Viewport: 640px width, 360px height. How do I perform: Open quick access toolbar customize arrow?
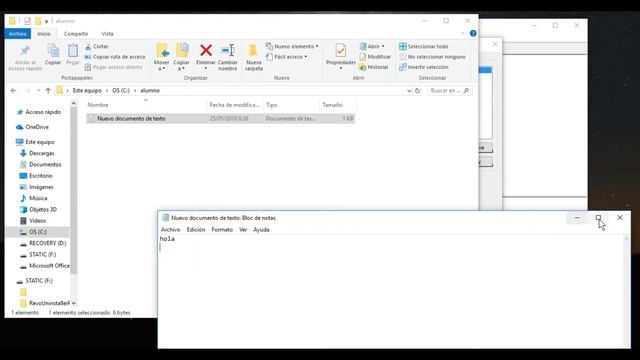47,21
